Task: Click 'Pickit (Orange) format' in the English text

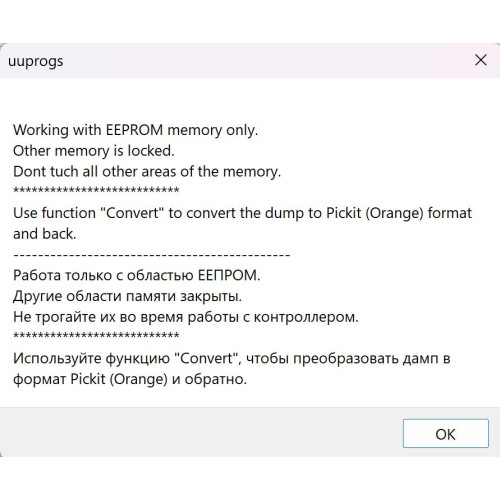Action: coord(399,213)
